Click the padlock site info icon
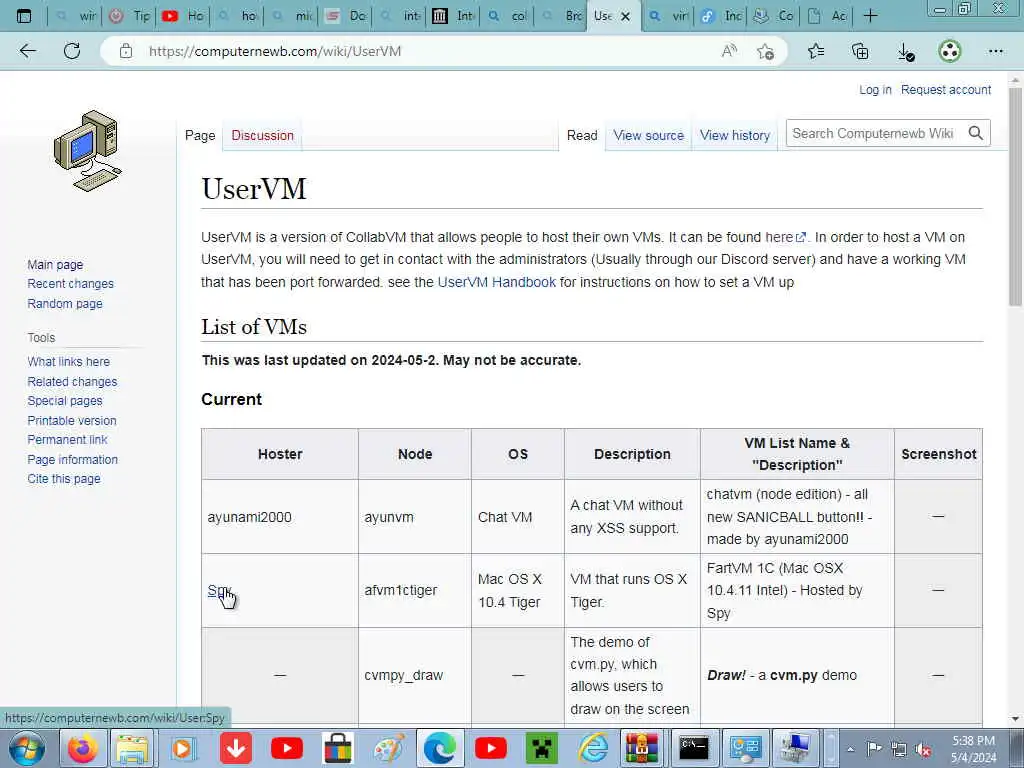Screen dimensions: 1024x768 126,51
